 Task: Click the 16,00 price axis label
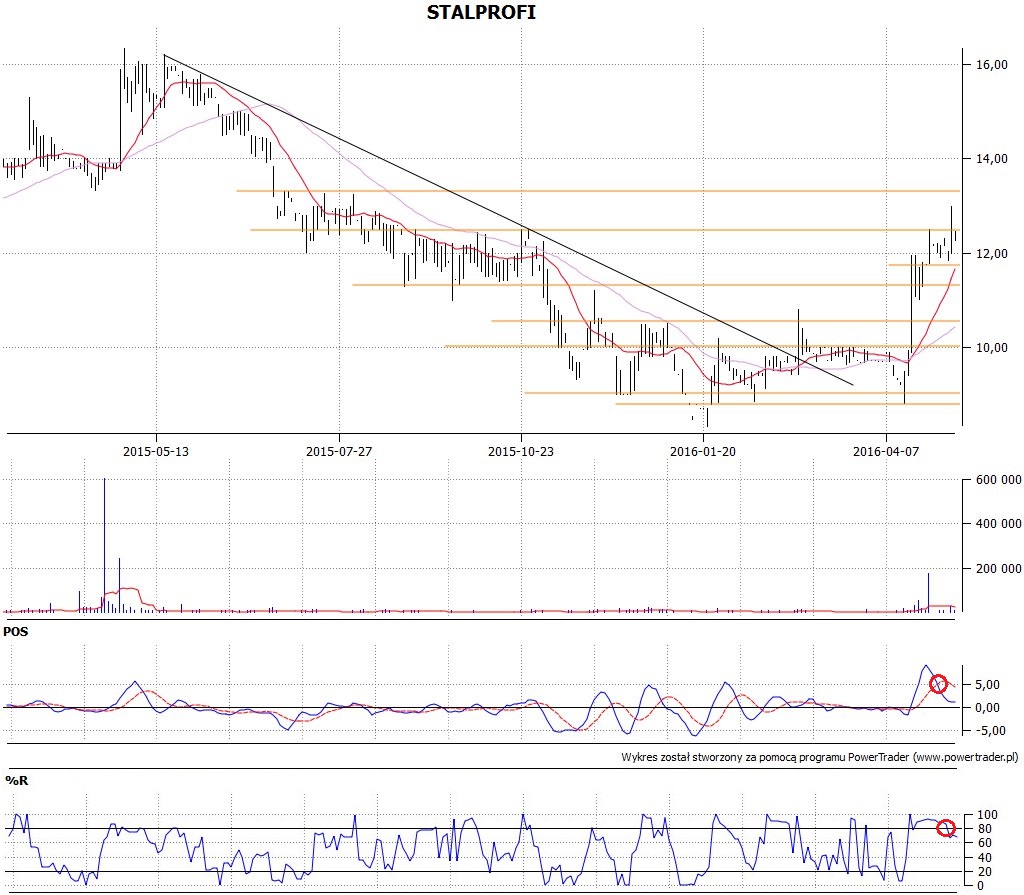tap(992, 65)
